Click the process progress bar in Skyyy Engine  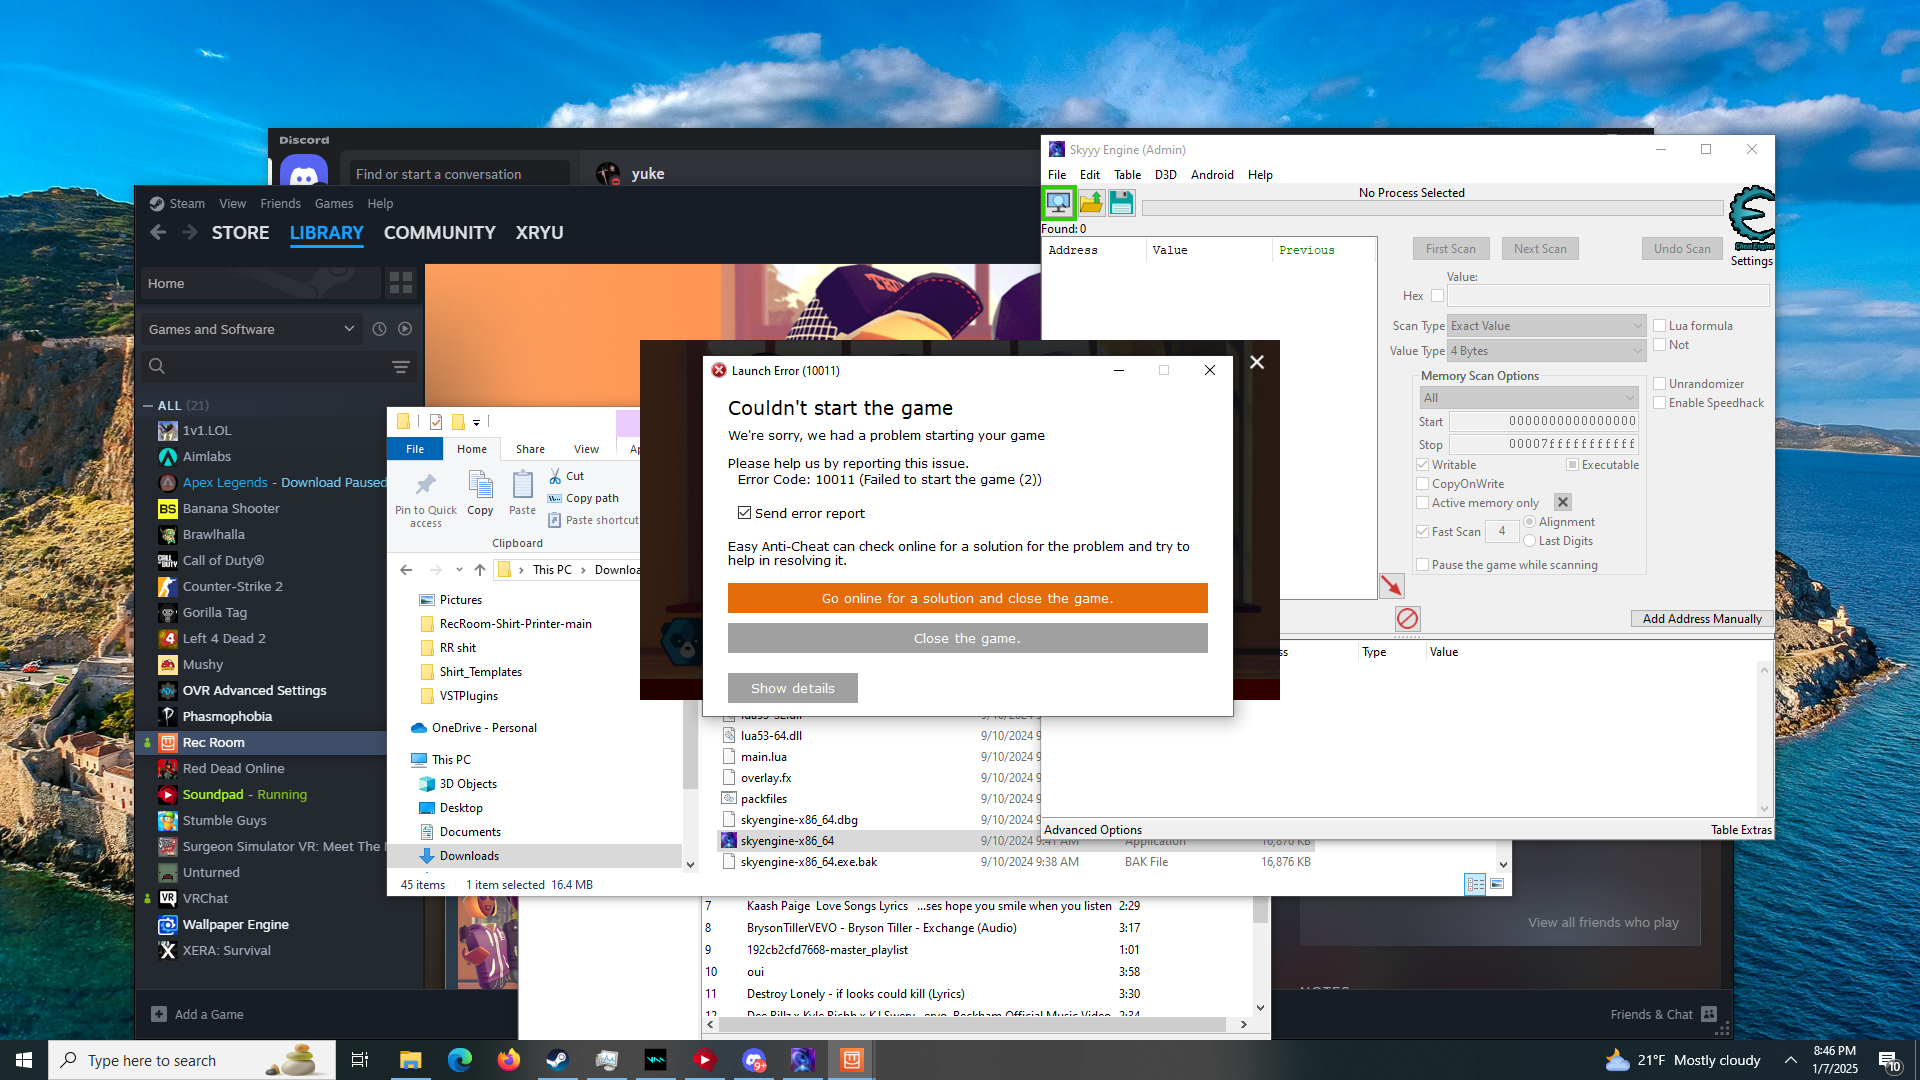point(1432,208)
